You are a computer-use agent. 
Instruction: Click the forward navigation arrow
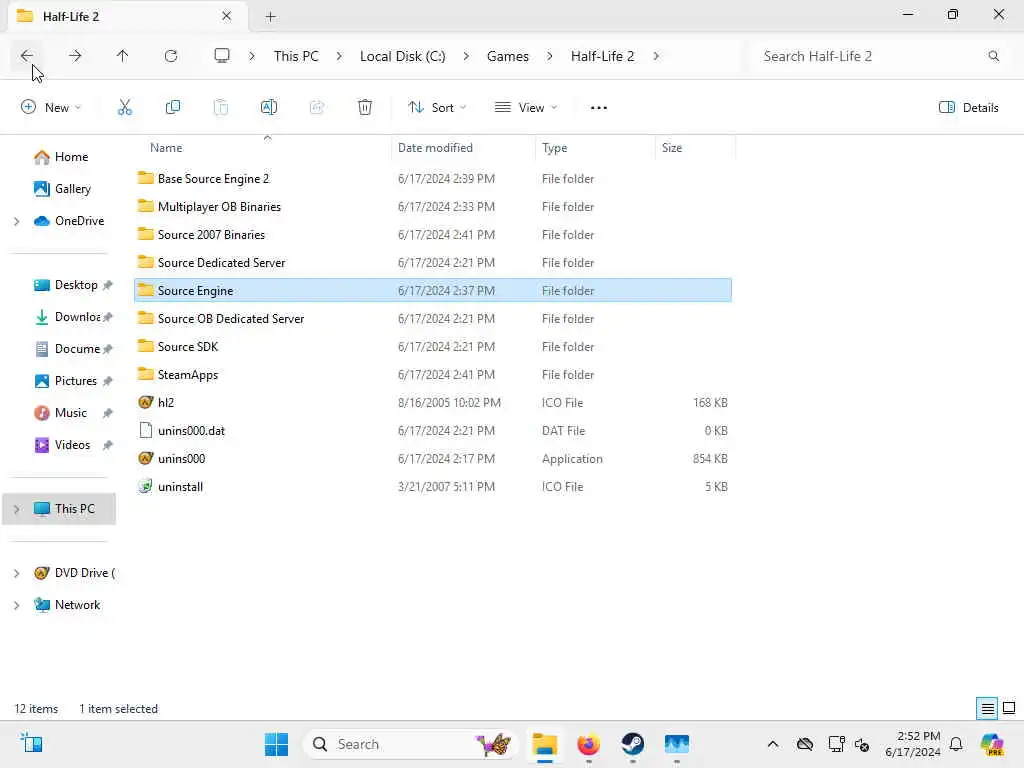[x=75, y=56]
